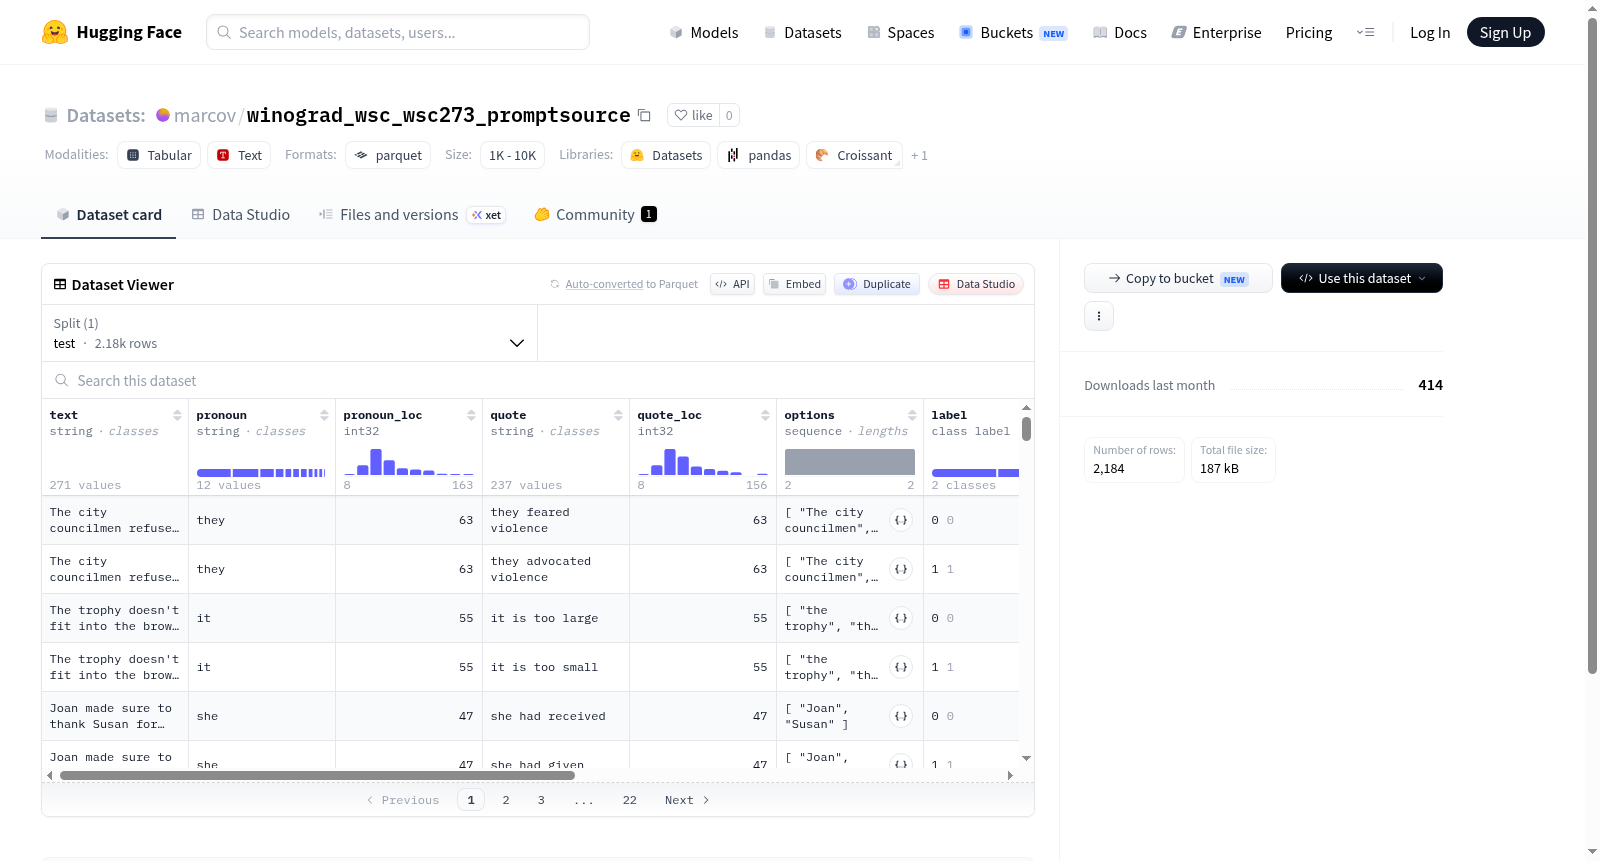
Task: Click the API button in viewer
Action: [x=732, y=284]
